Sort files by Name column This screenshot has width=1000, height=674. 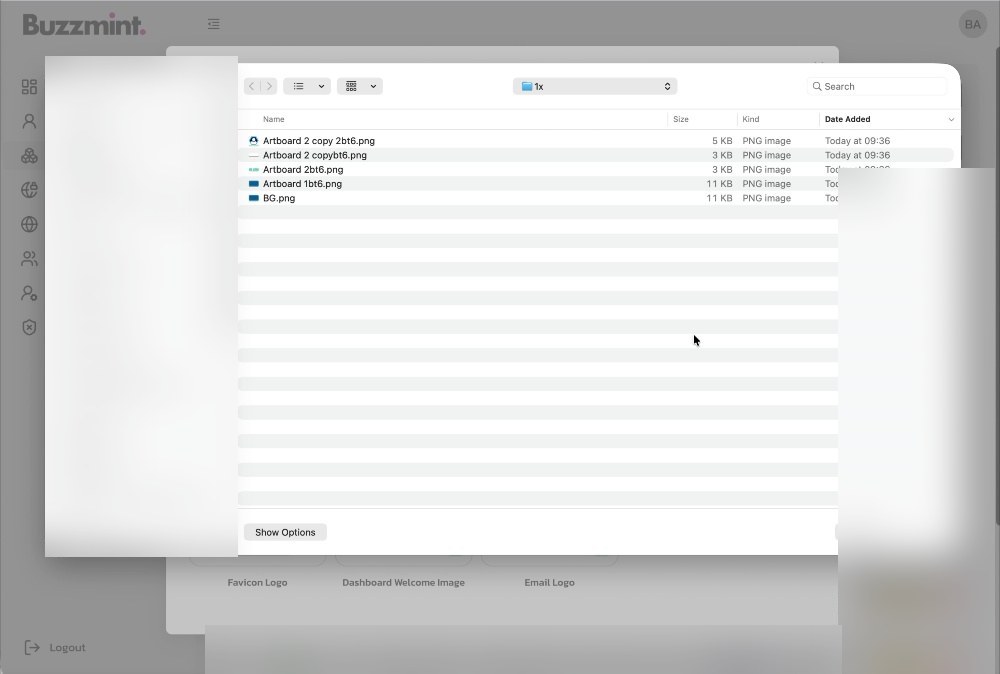tap(274, 119)
